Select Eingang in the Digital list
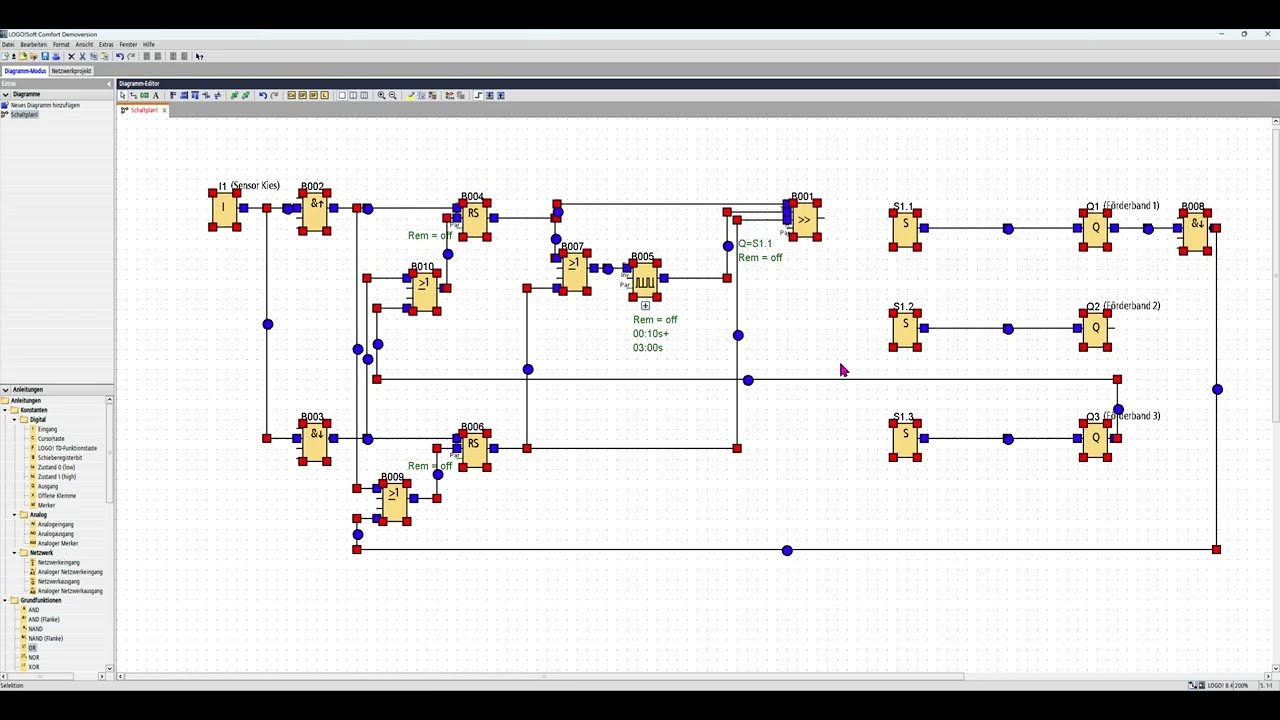 47,429
